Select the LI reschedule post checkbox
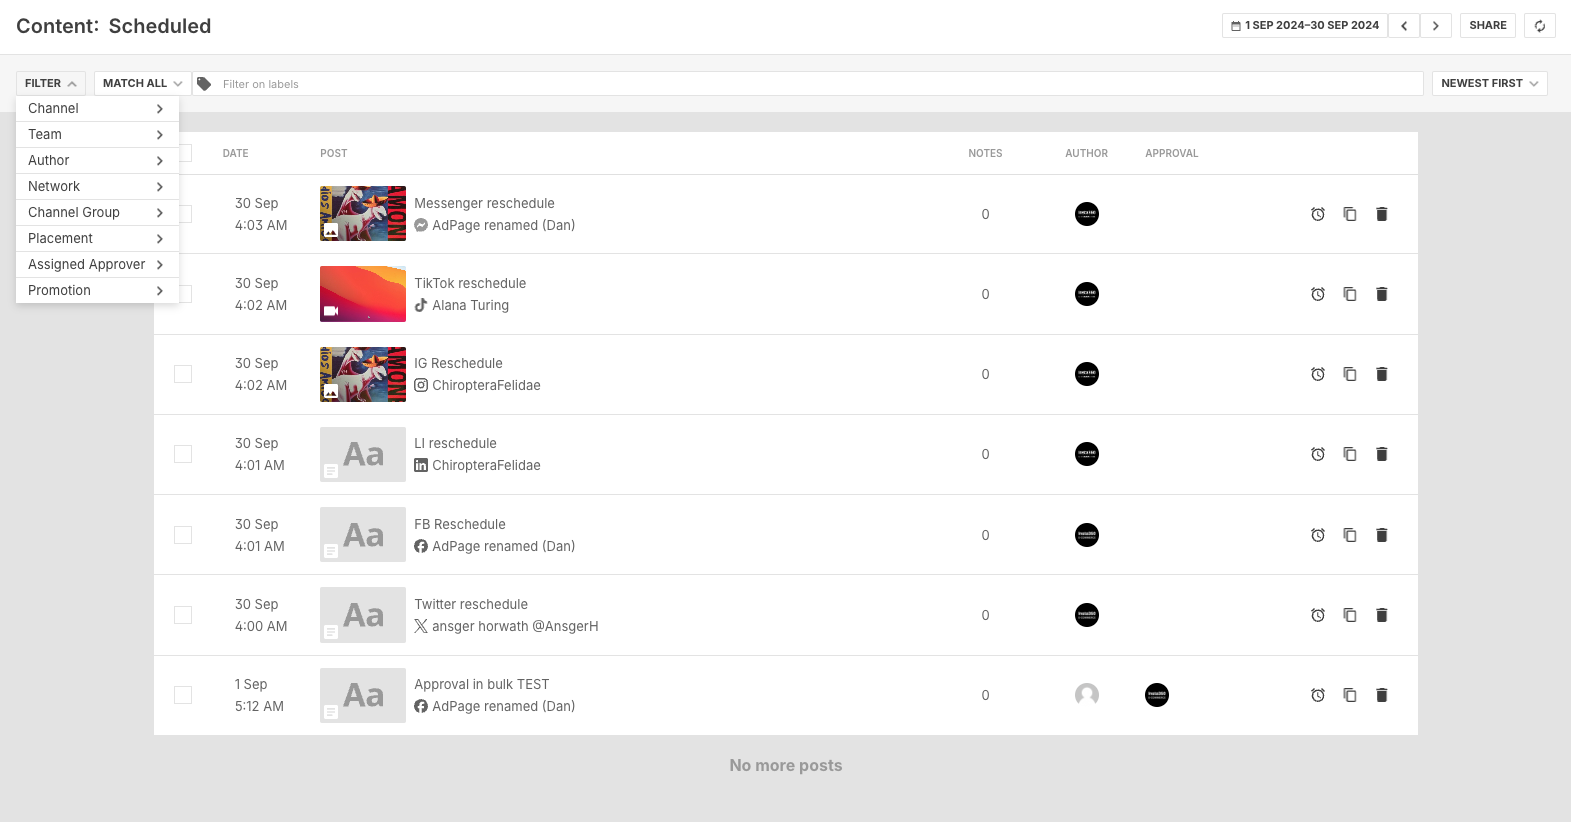 tap(183, 454)
